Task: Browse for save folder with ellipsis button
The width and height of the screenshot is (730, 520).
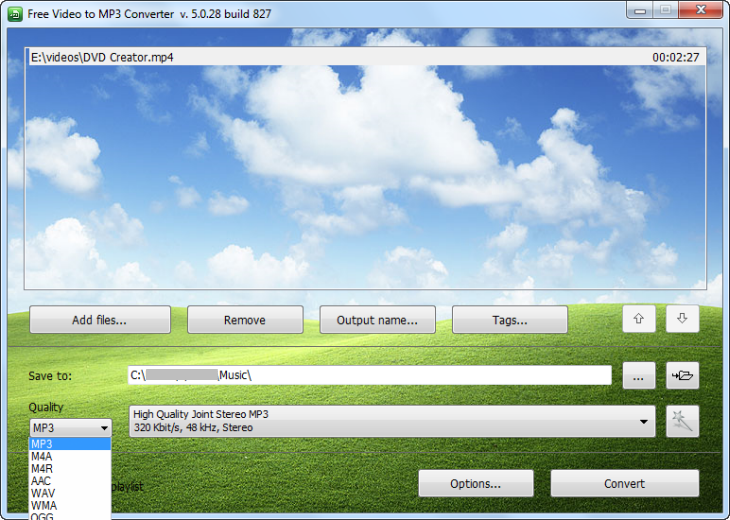Action: (x=639, y=375)
